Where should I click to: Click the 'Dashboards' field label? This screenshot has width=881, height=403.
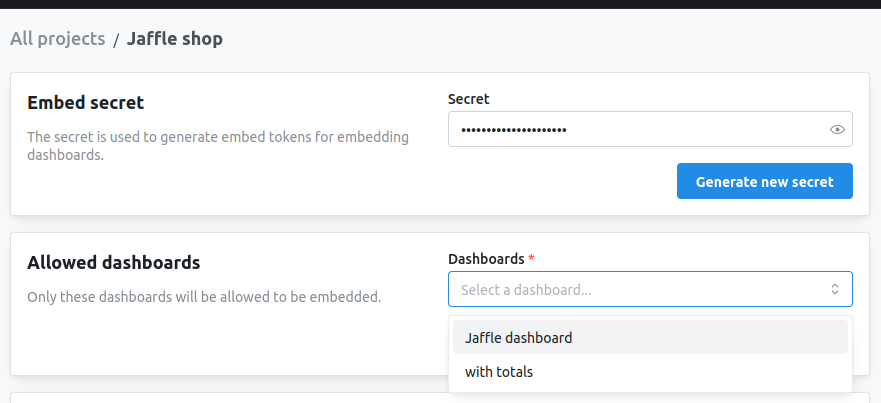486,259
